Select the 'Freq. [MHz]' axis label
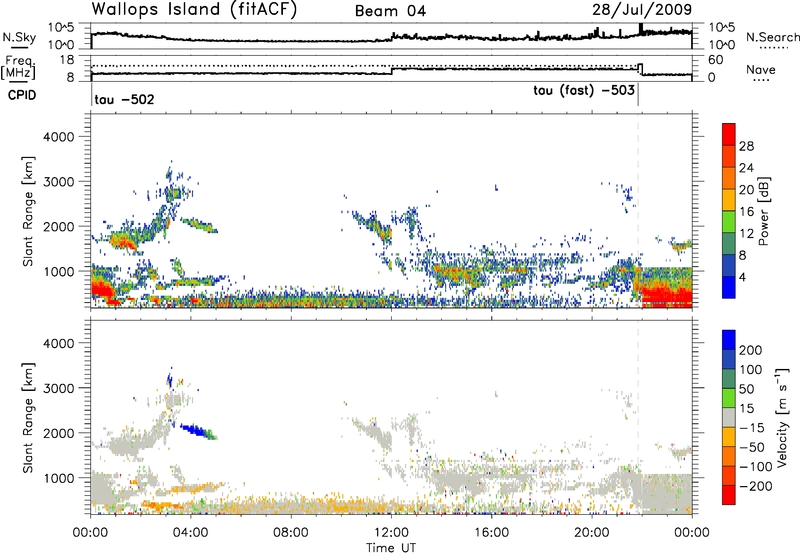Screen dimensions: 800x554 (x=19, y=68)
